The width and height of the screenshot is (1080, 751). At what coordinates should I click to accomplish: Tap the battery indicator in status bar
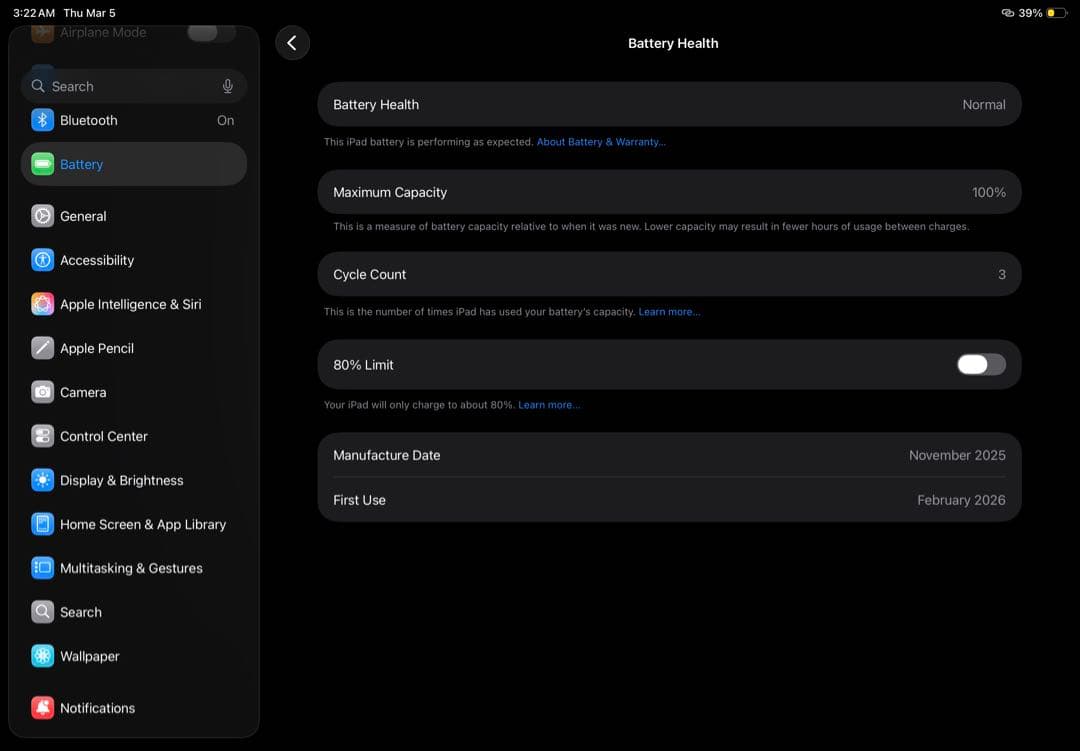(1057, 13)
